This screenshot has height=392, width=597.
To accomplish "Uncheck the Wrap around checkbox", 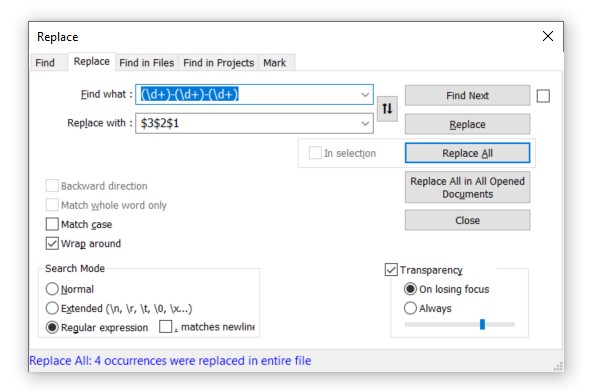I will pos(52,243).
